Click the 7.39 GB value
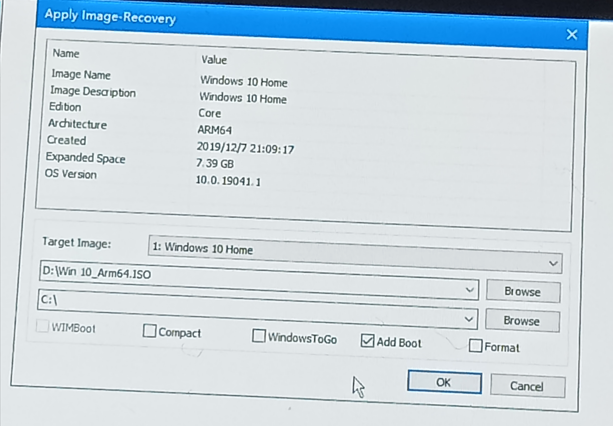The image size is (613, 426). pyautogui.click(x=215, y=163)
